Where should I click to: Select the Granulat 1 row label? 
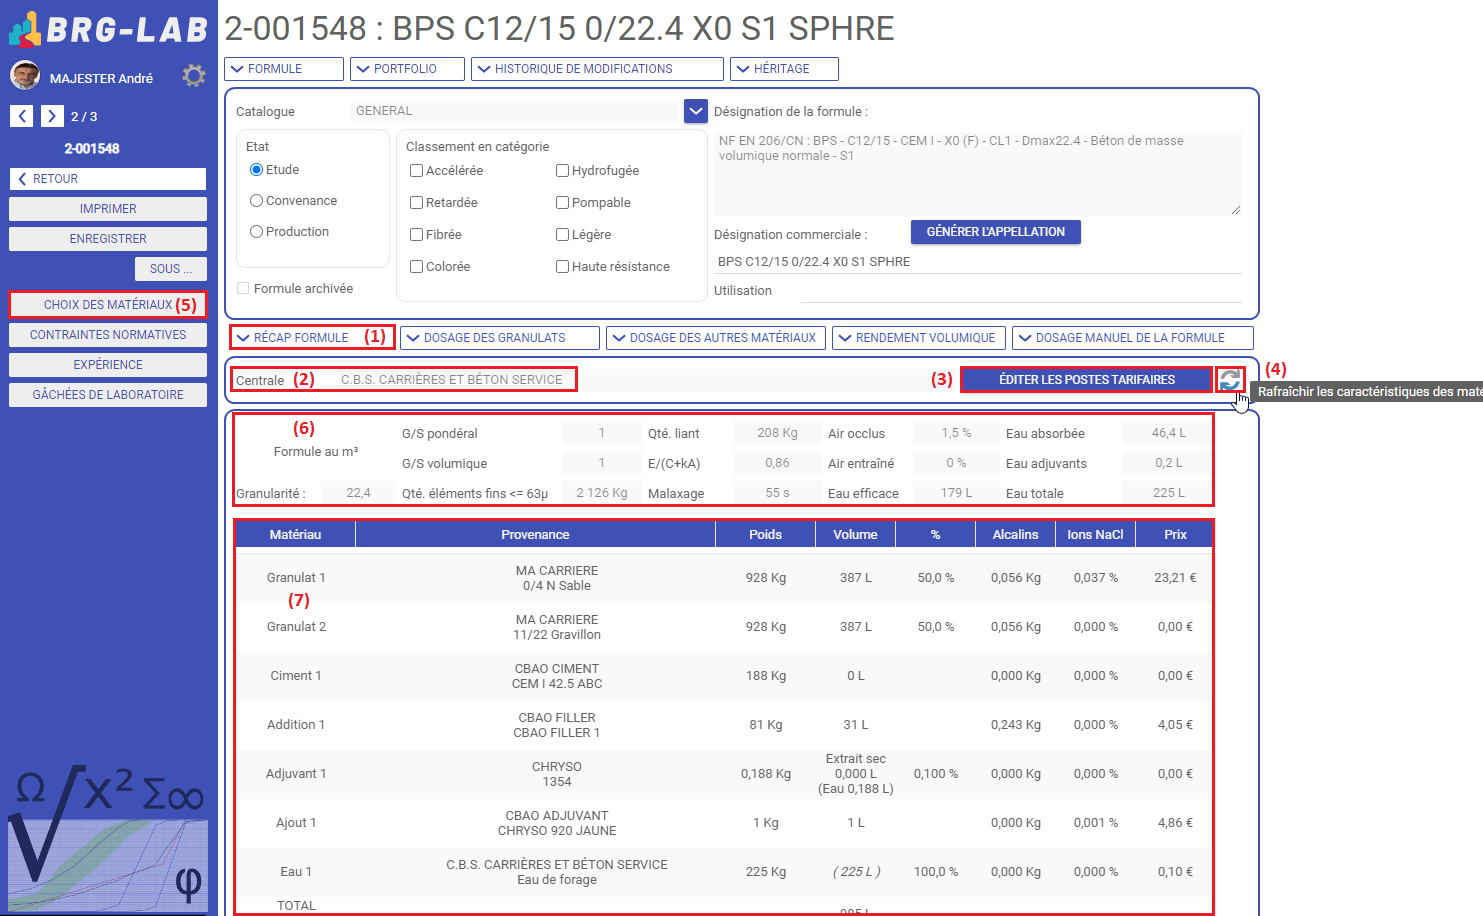click(x=296, y=578)
